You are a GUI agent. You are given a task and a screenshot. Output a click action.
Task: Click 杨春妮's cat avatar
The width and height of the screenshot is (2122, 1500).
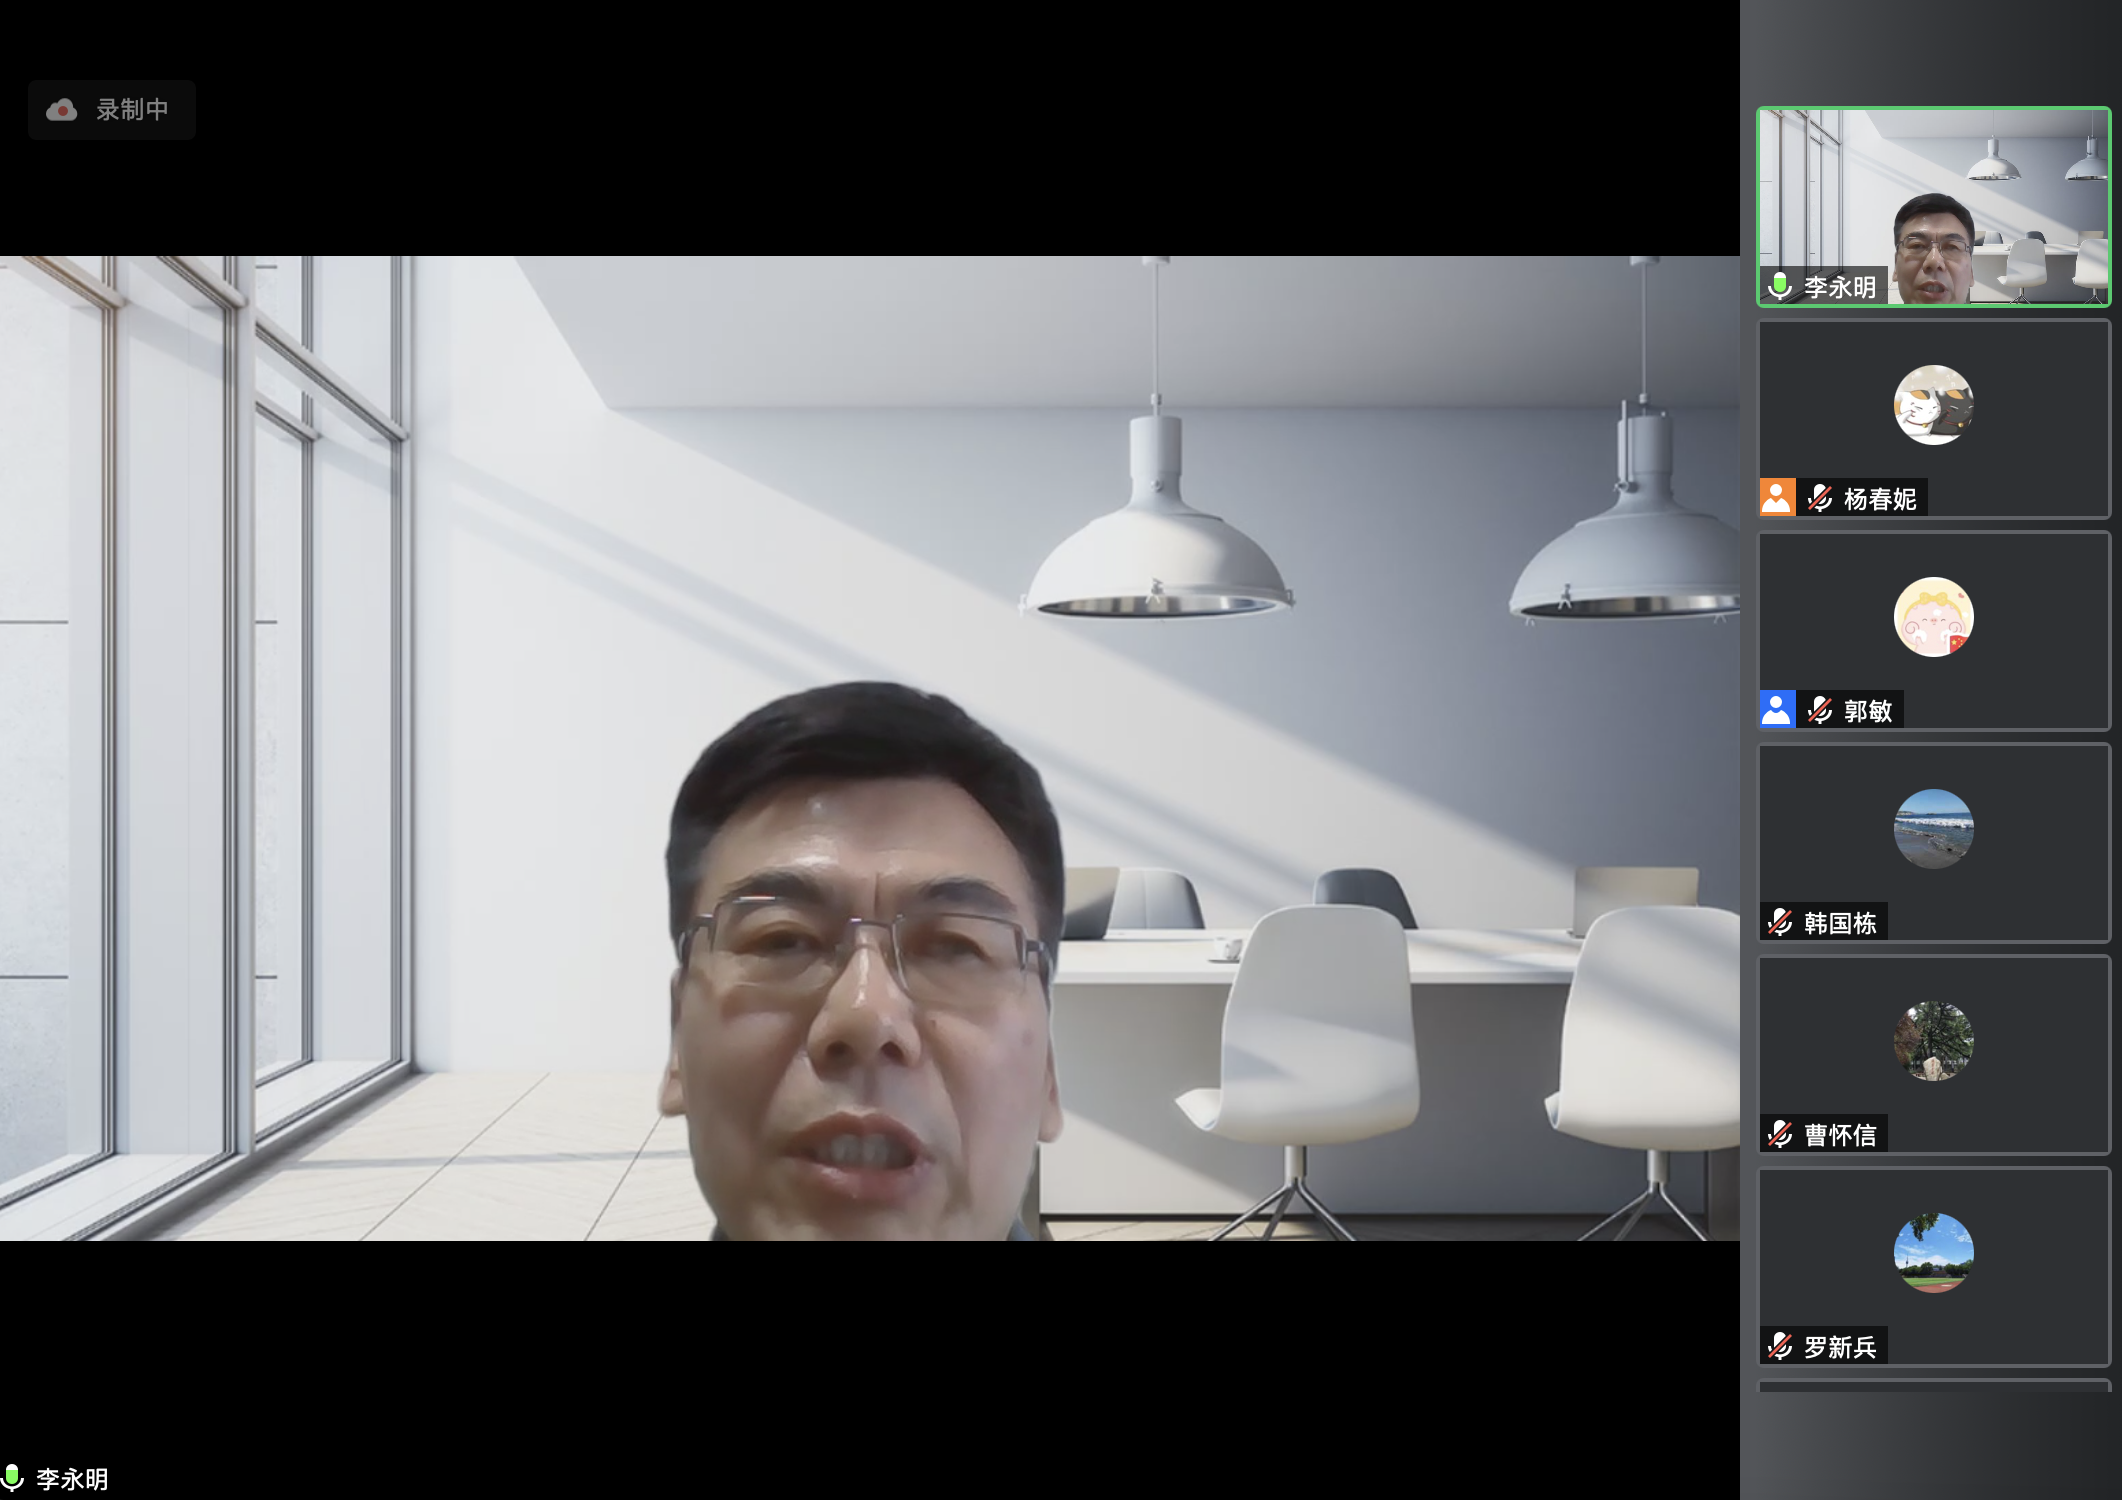pyautogui.click(x=1933, y=405)
